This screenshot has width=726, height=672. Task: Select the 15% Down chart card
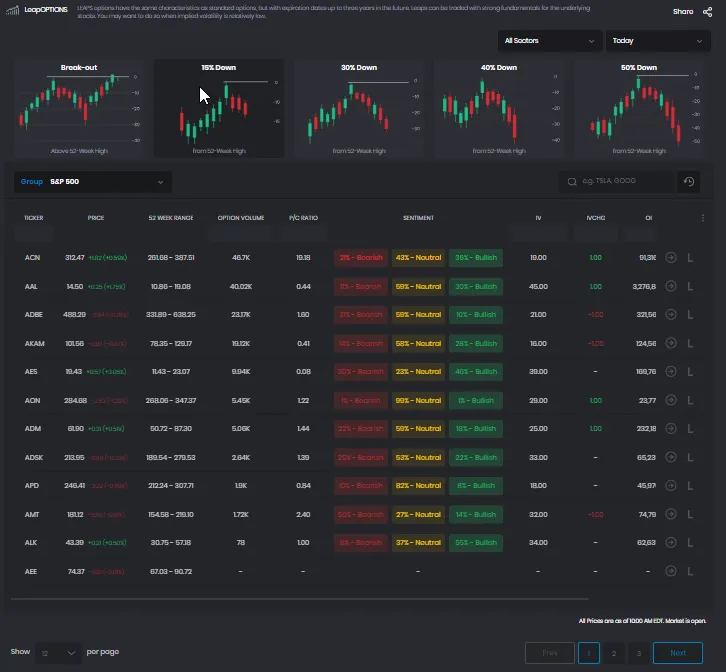[x=219, y=108]
